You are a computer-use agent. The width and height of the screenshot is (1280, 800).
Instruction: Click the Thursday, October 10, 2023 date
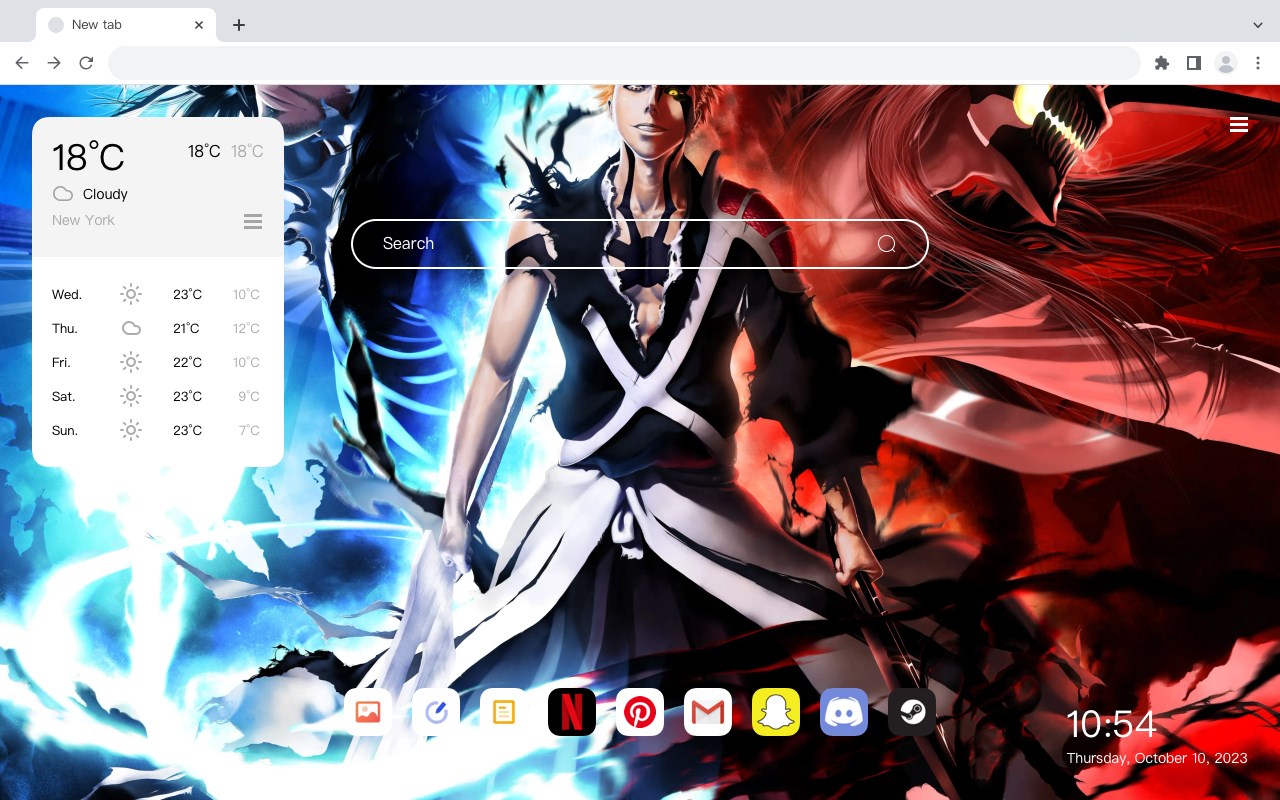coord(1157,758)
